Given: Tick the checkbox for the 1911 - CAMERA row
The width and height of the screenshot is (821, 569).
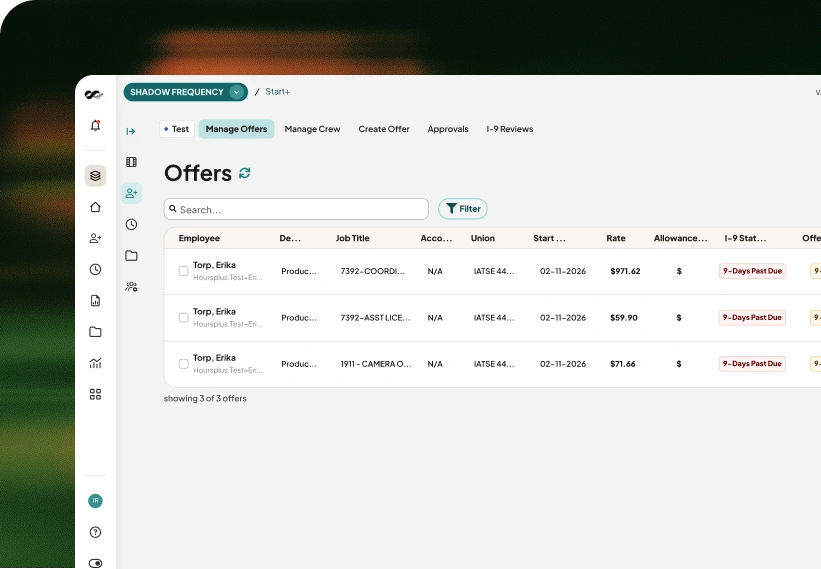Looking at the screenshot, I should point(183,364).
